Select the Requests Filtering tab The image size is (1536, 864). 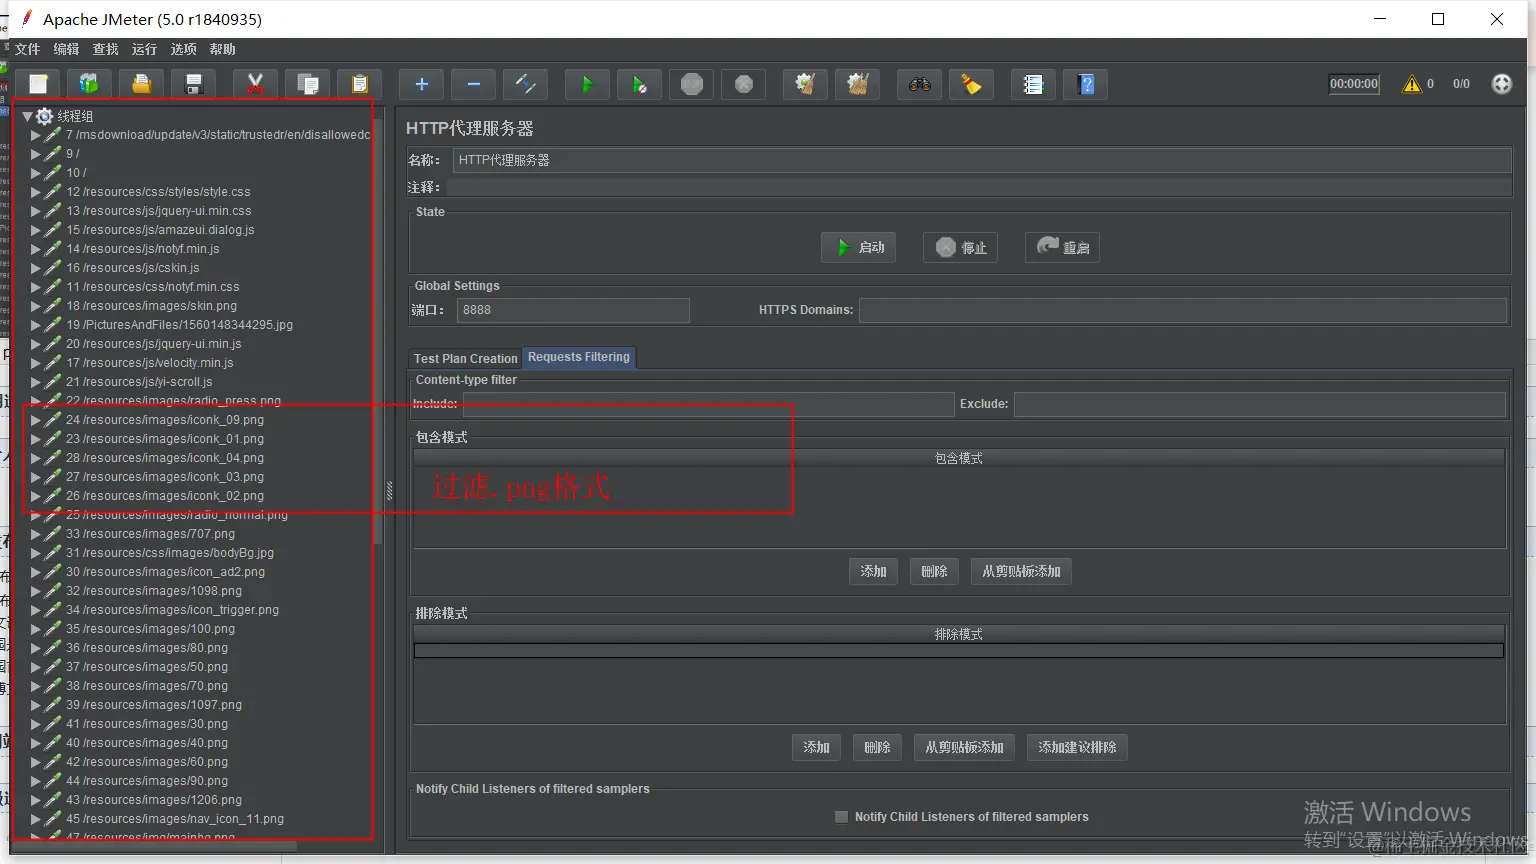click(x=579, y=357)
